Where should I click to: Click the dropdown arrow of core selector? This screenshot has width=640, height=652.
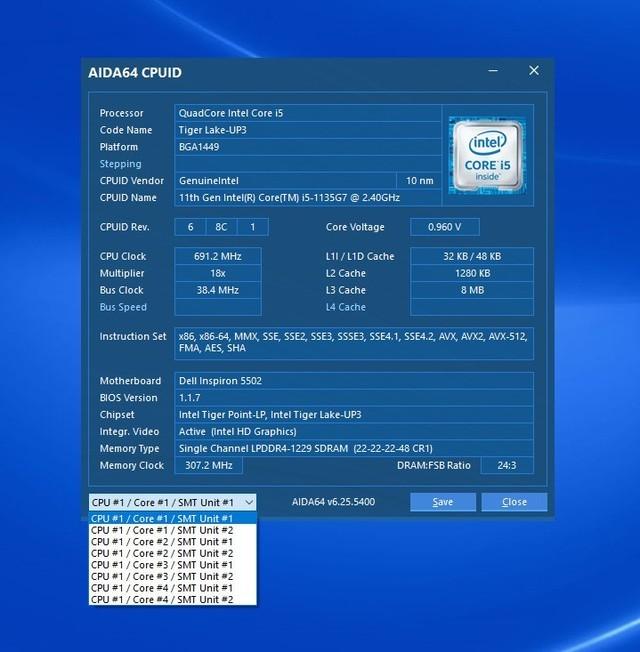click(249, 502)
